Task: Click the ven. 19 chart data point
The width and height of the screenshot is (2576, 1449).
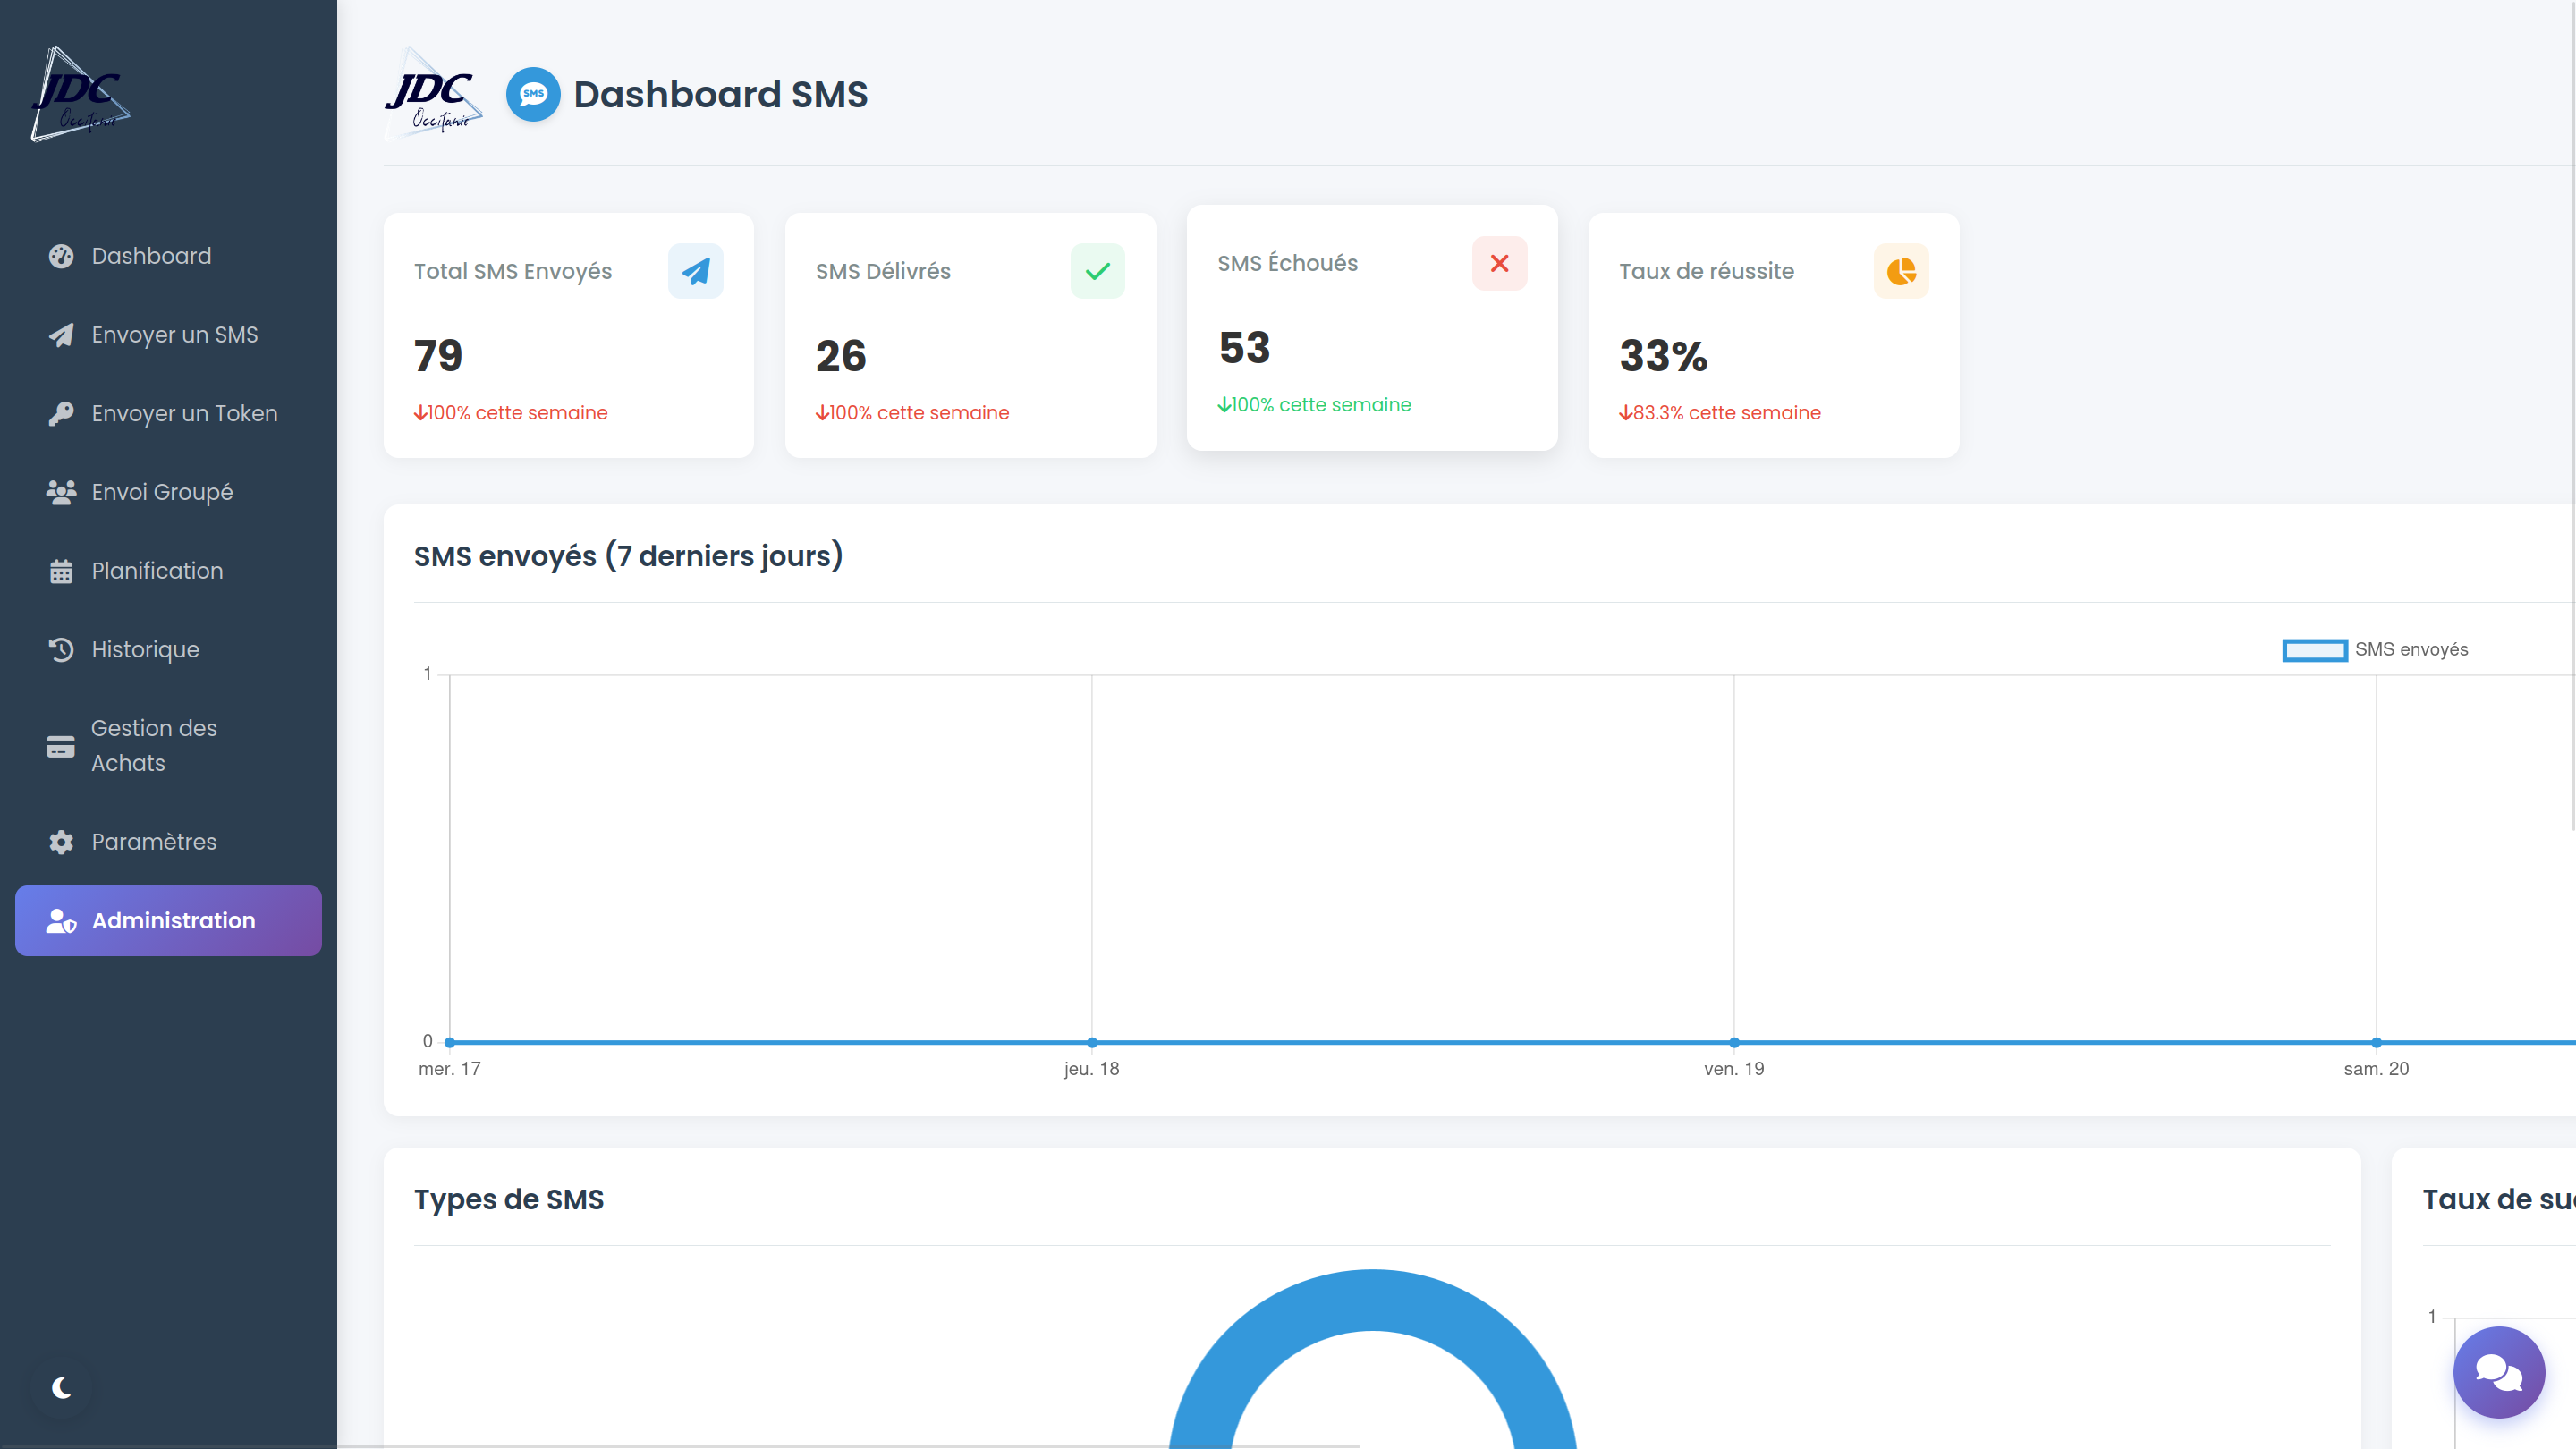Action: click(1734, 1042)
